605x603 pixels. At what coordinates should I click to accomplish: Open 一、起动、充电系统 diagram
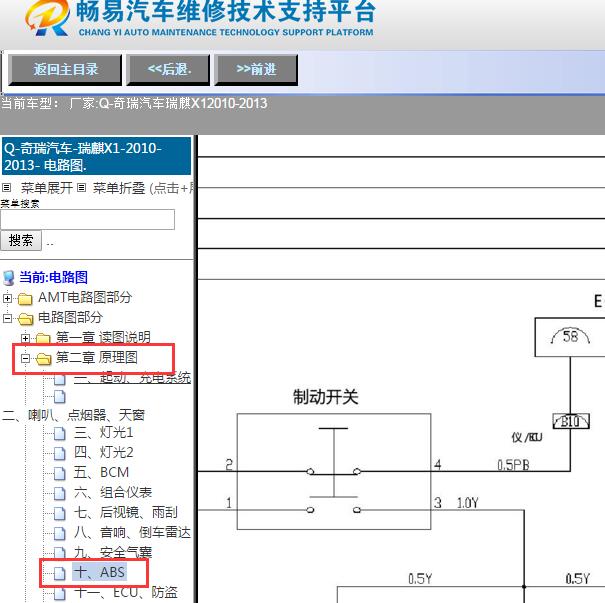click(x=132, y=377)
